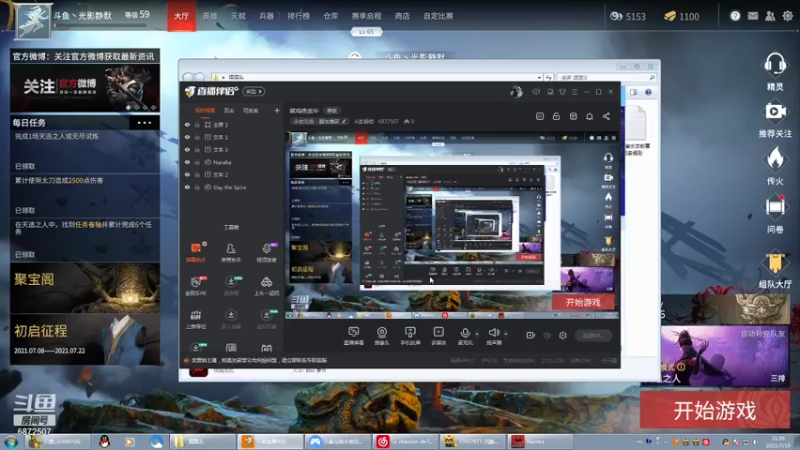The image size is (800, 450).
Task: Open the Explorer address bar dropdown
Action: coord(539,78)
